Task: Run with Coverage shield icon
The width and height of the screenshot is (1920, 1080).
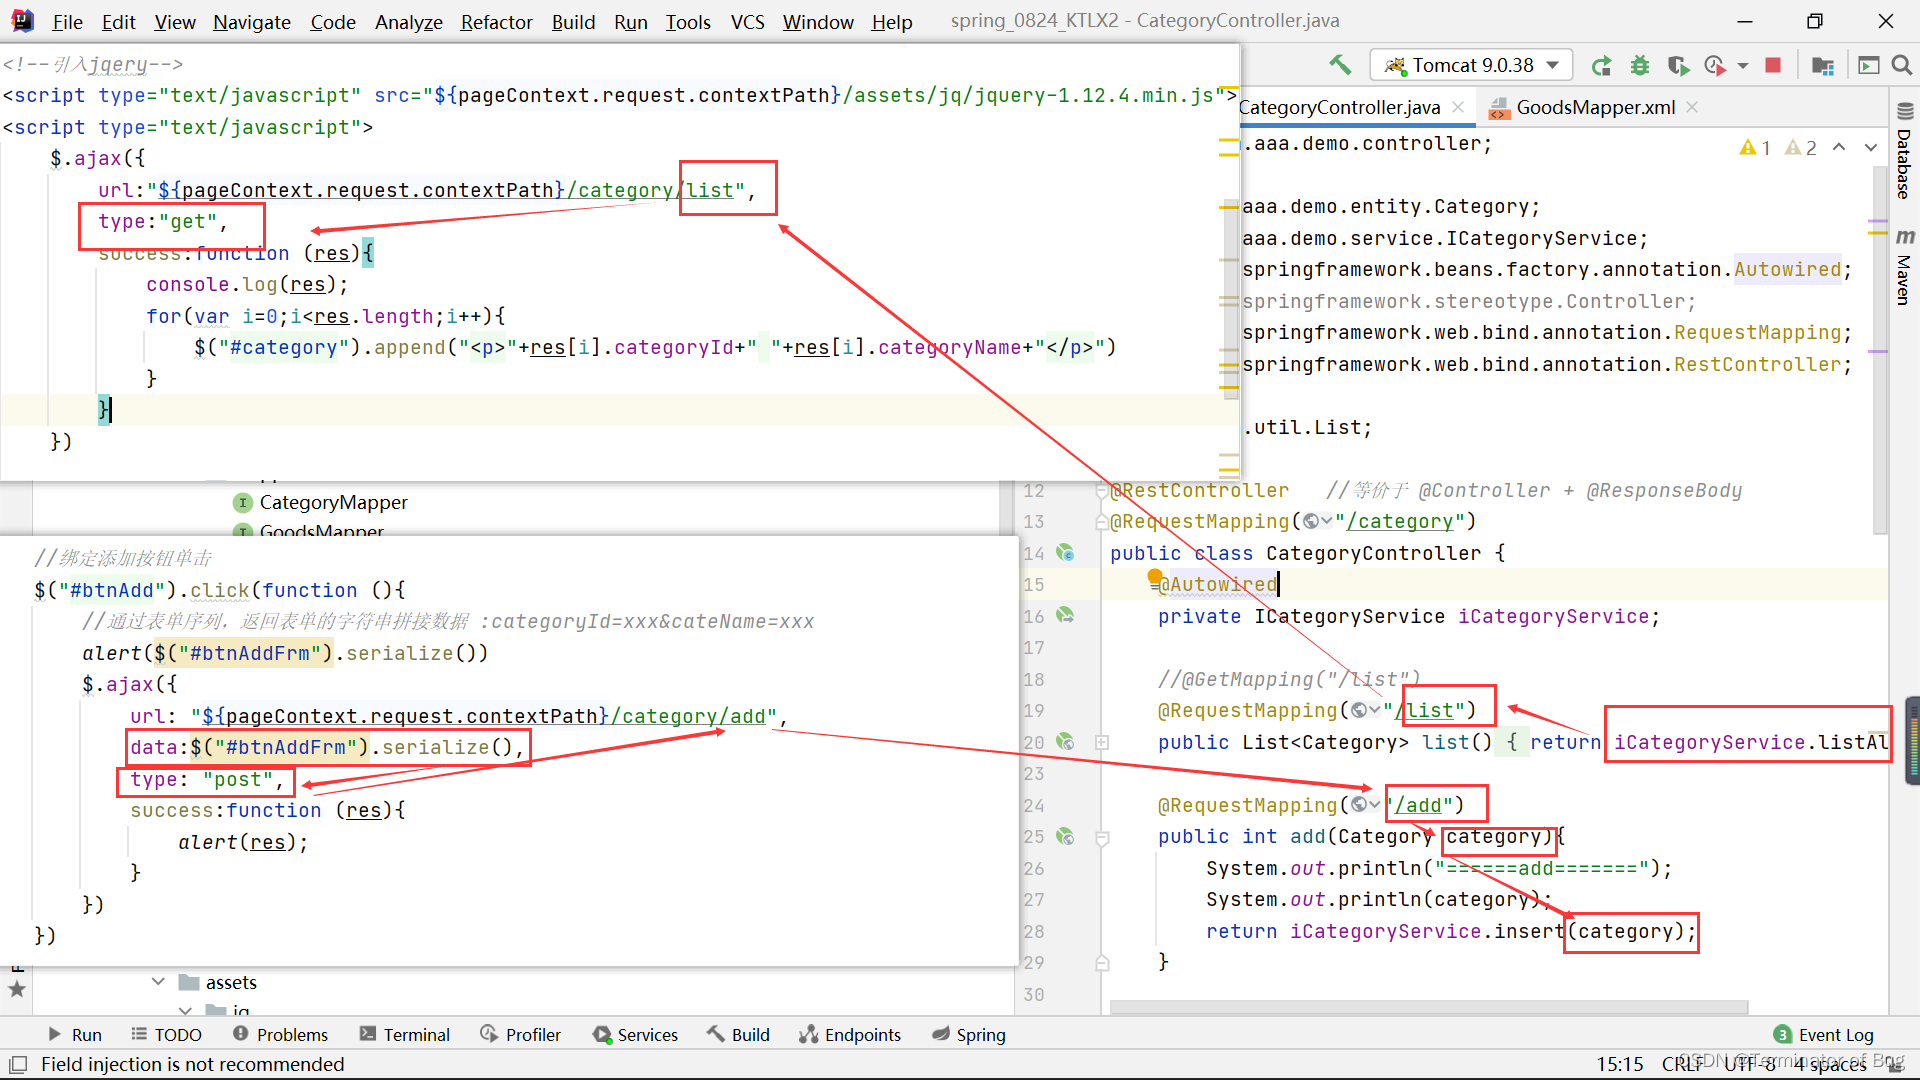Action: pos(1678,66)
